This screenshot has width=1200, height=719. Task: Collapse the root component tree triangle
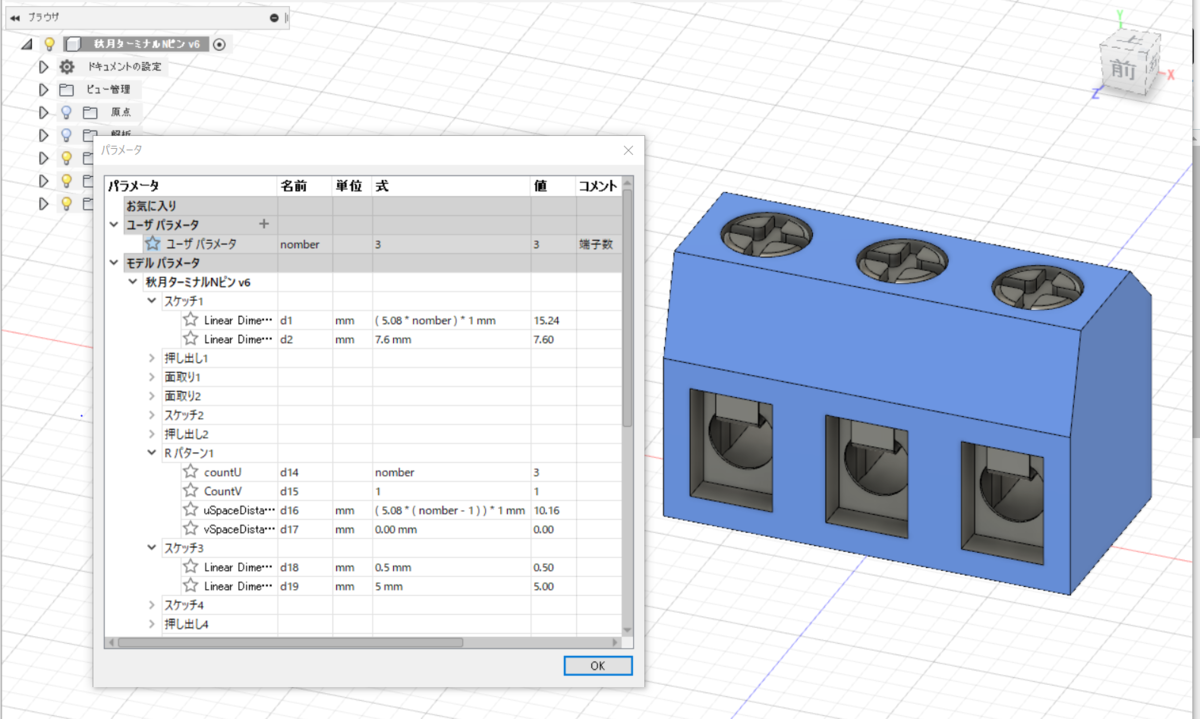click(x=26, y=44)
